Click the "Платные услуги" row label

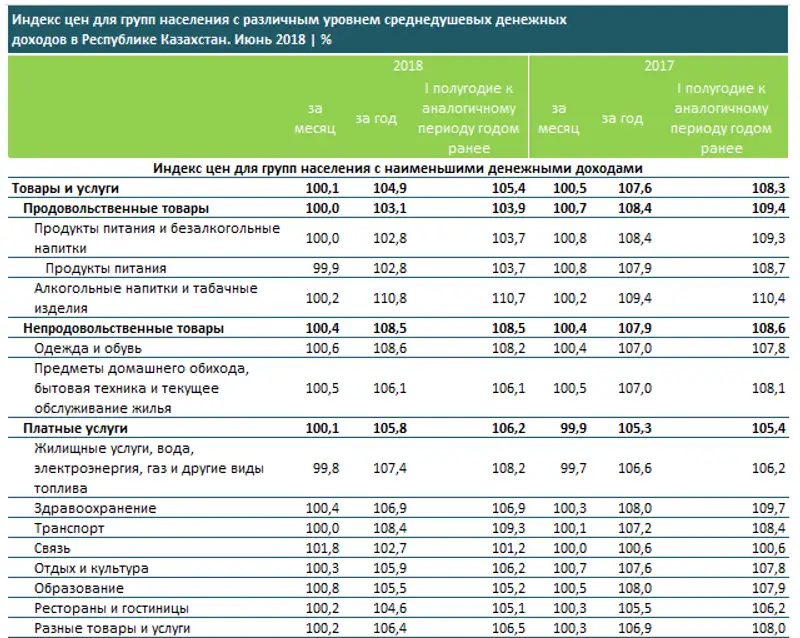tap(72, 428)
